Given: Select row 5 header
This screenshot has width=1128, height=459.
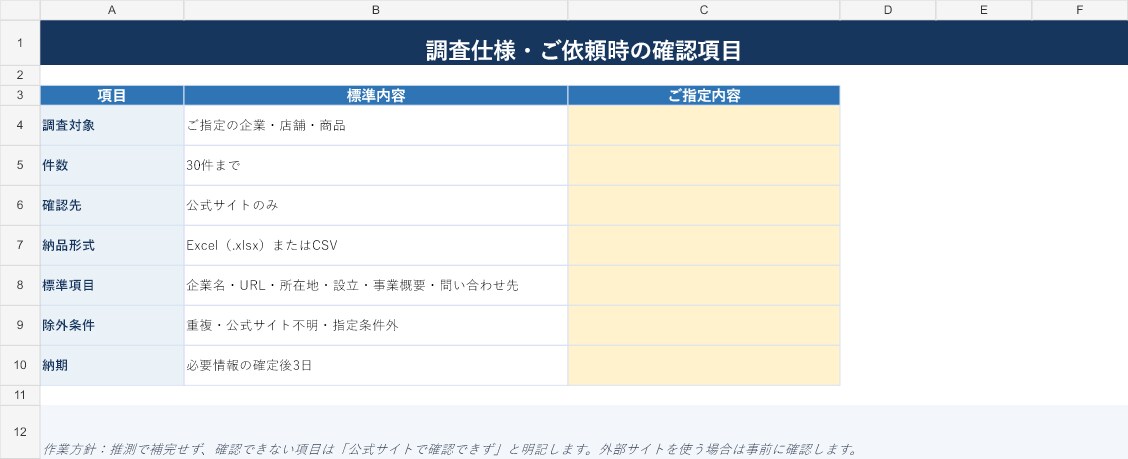Looking at the screenshot, I should [x=19, y=165].
